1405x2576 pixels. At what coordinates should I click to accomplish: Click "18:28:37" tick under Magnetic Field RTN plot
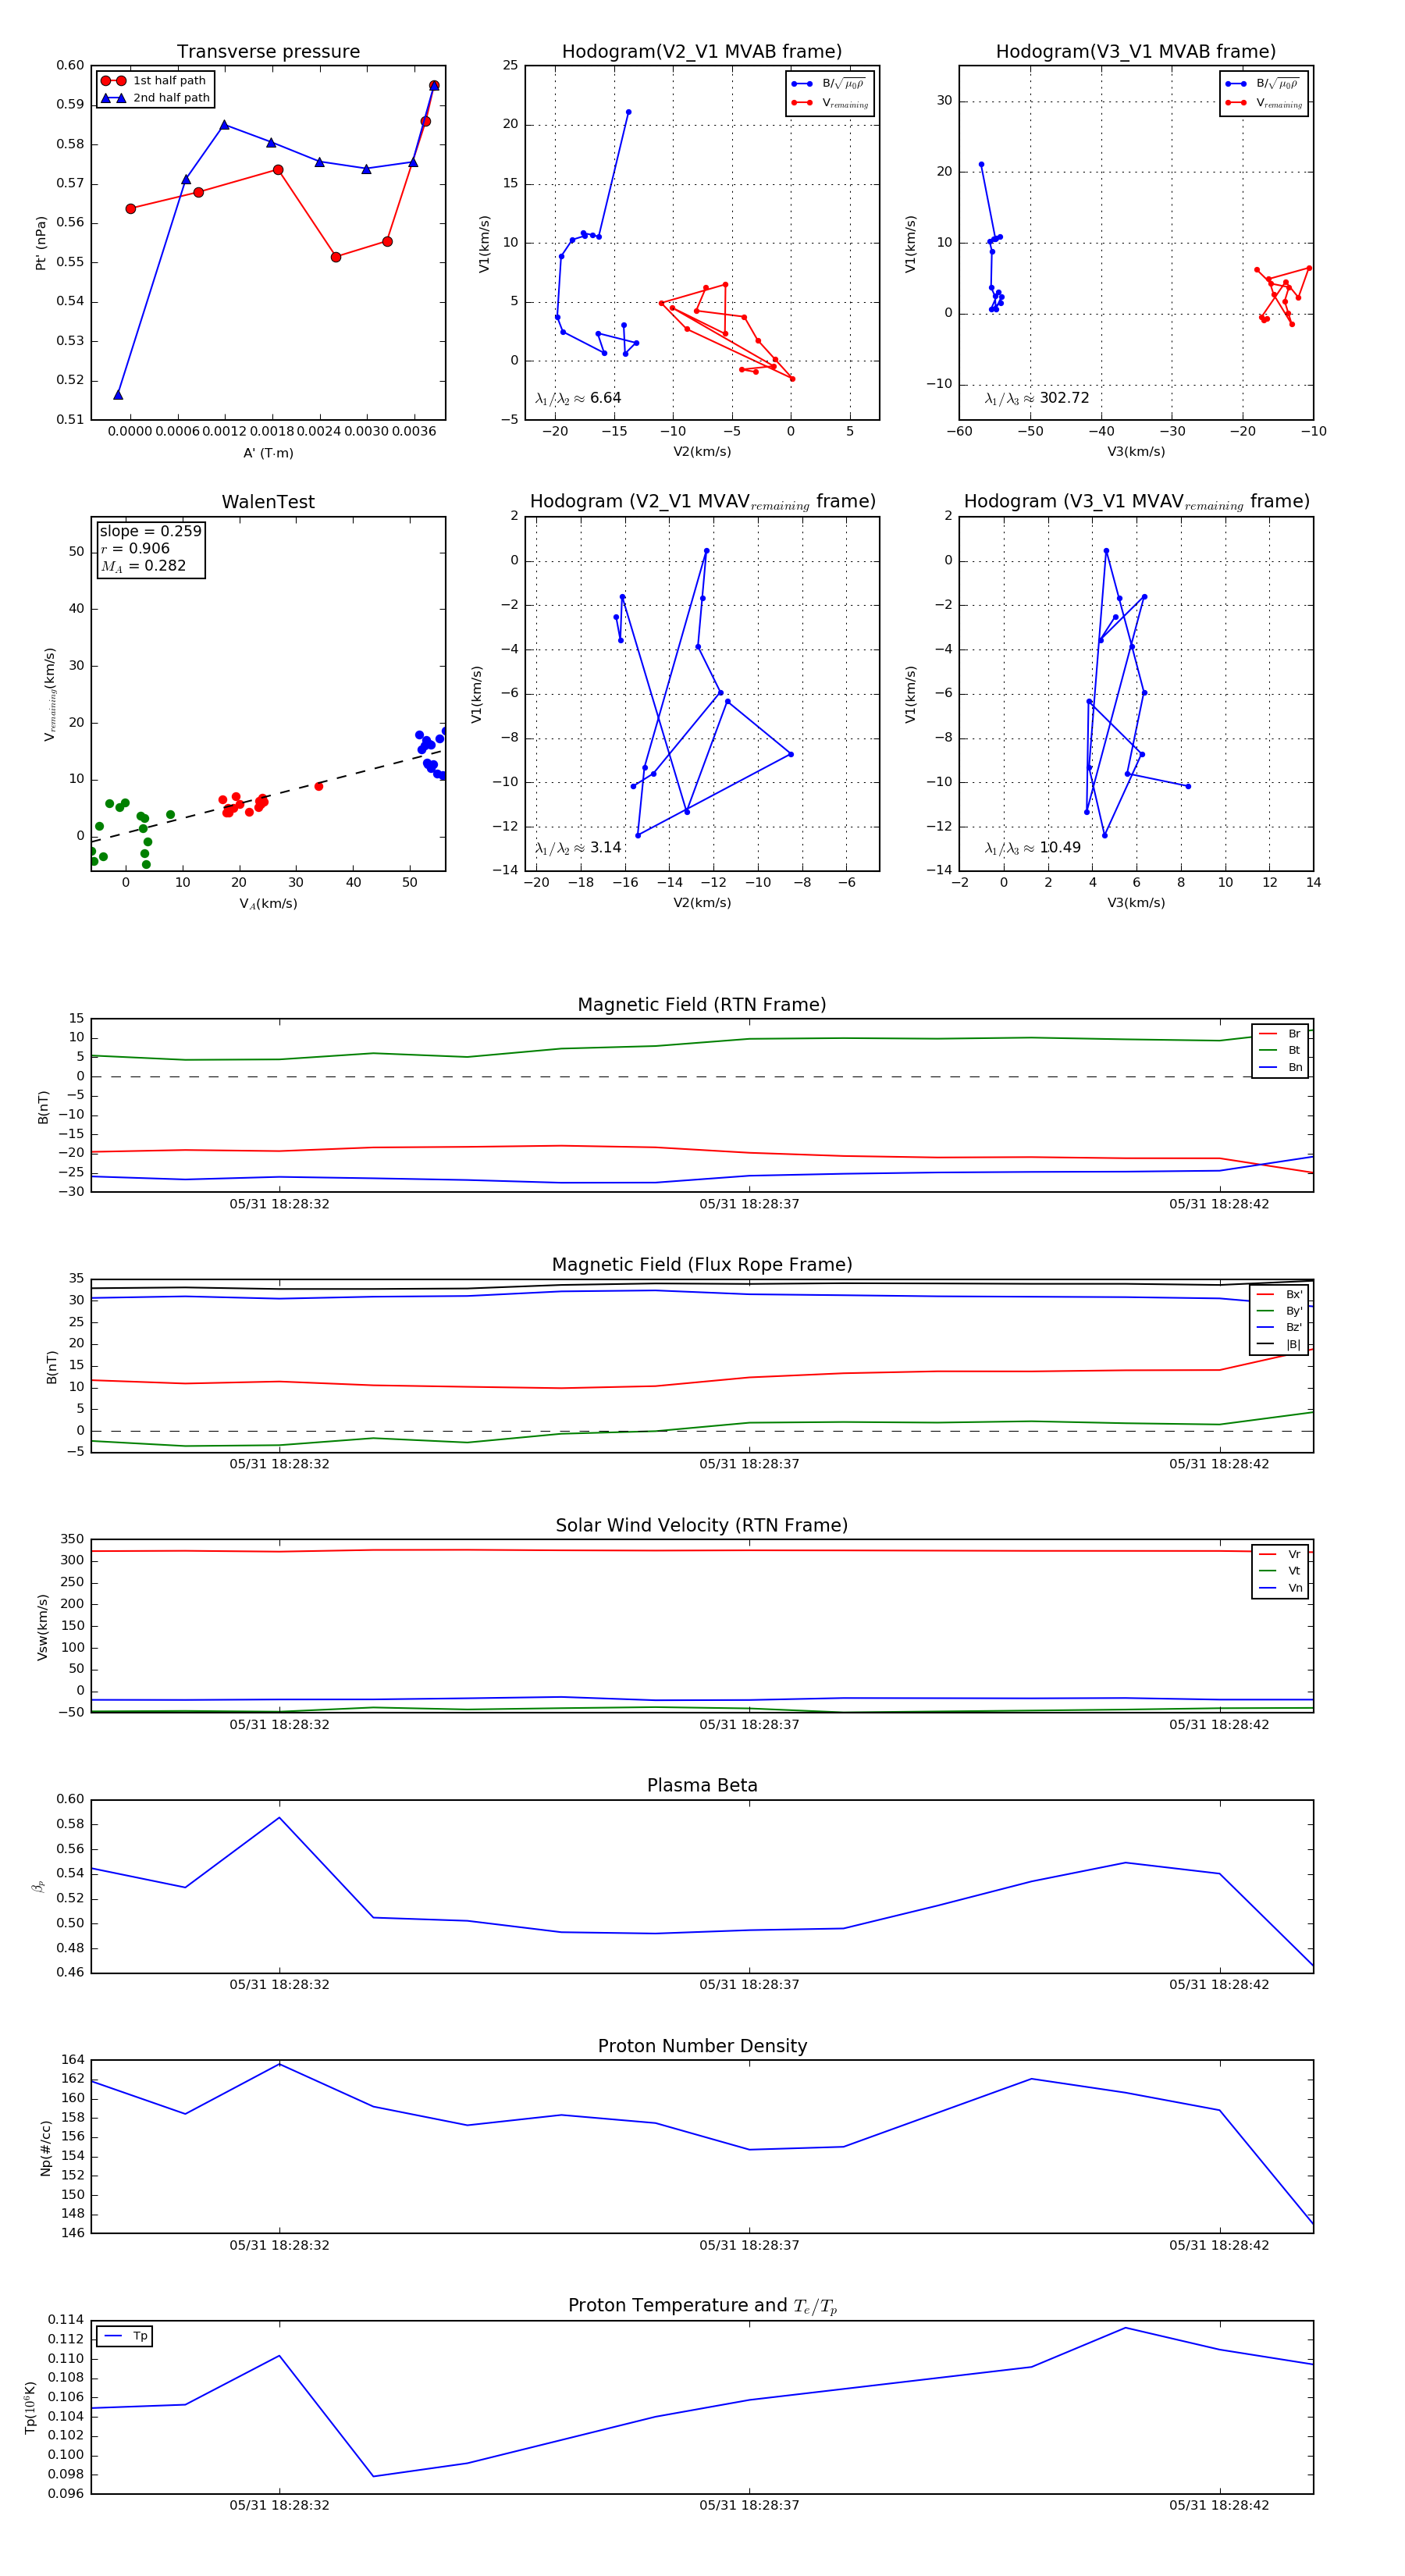click(x=749, y=1204)
